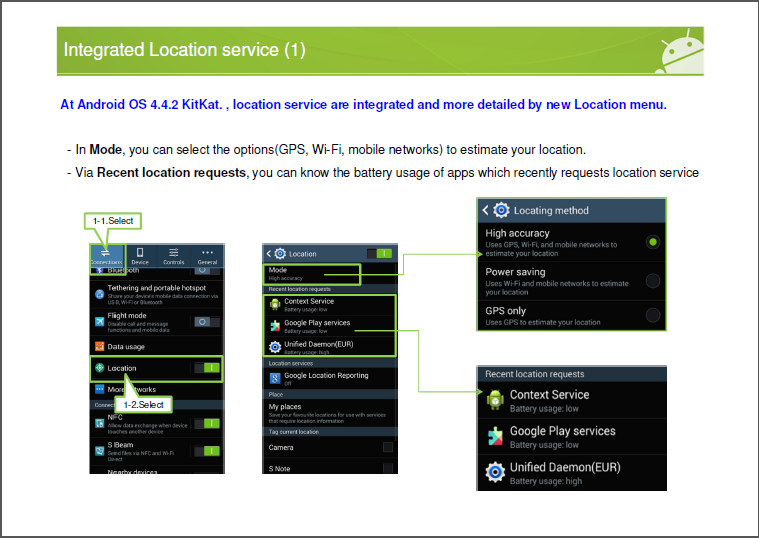Turn on the Flight mode switch
This screenshot has height=538, width=759.
point(206,322)
